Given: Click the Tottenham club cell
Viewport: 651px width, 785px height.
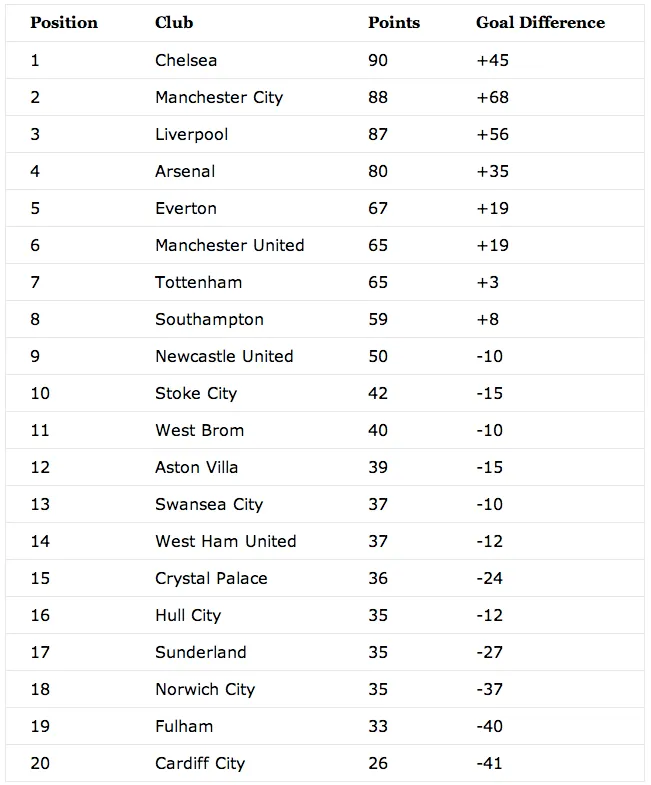Looking at the screenshot, I should [x=198, y=282].
